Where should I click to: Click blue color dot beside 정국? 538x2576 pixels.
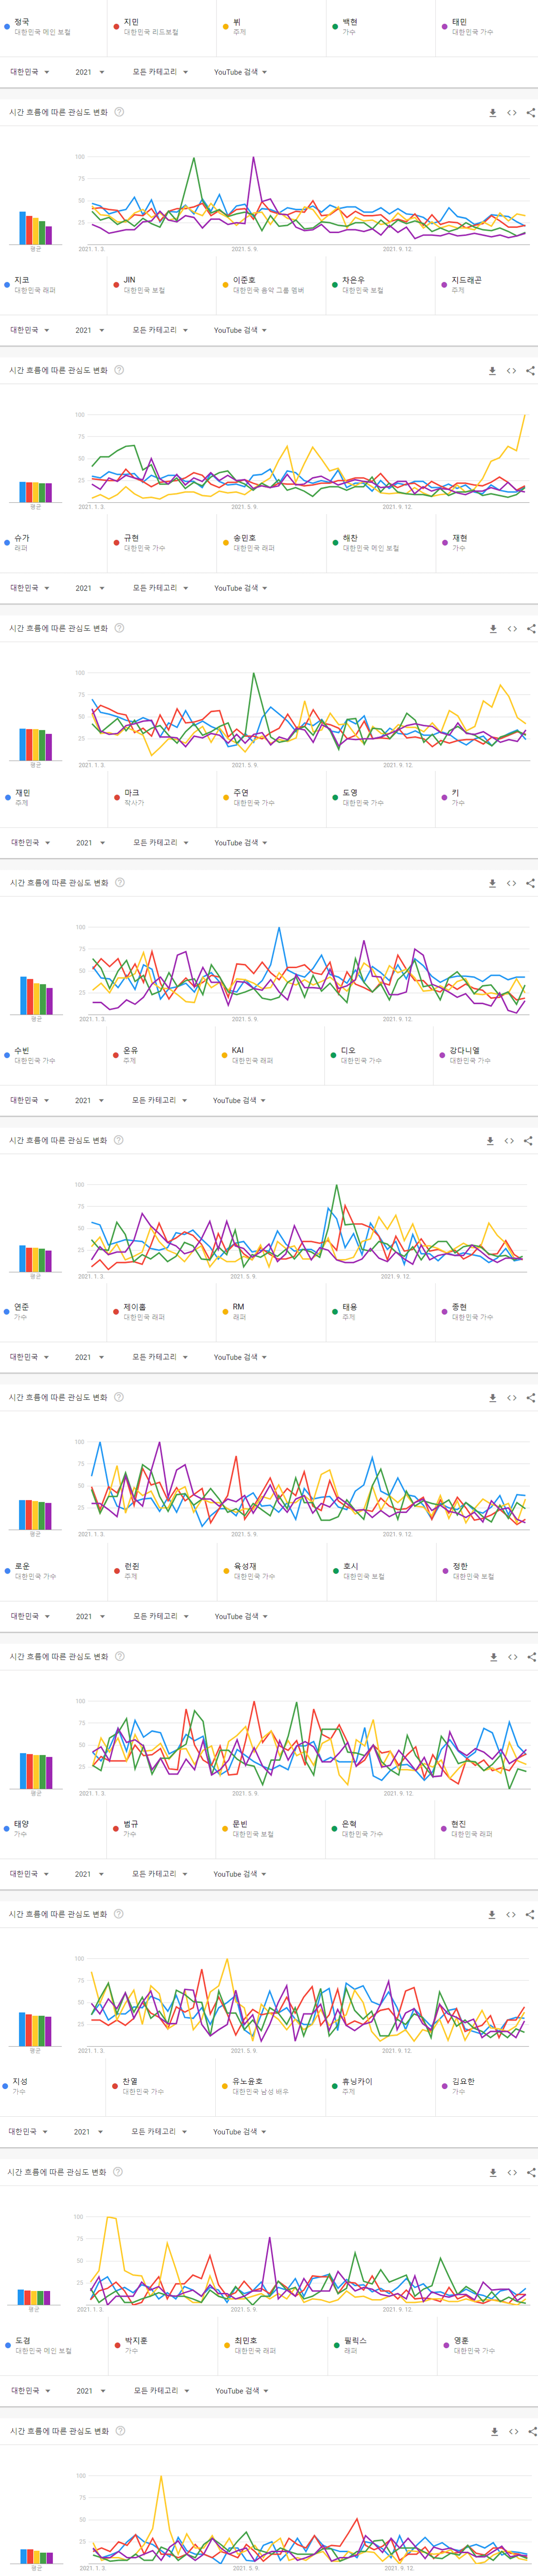(x=7, y=27)
